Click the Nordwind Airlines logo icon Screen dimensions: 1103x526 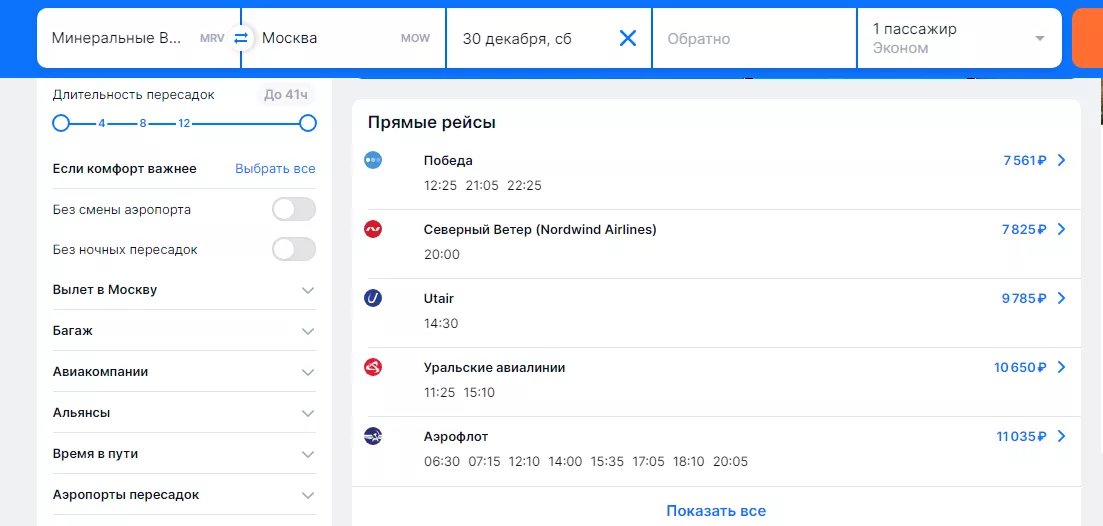click(373, 229)
